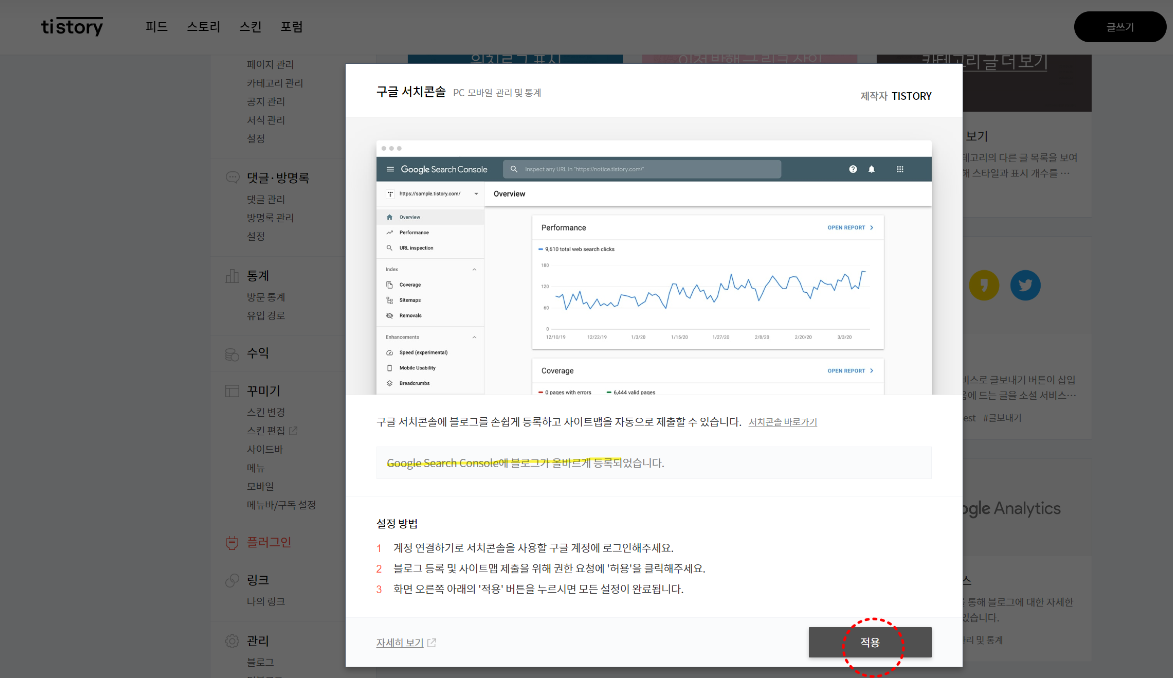Click the 통계 chart icon in sidebar
The height and width of the screenshot is (678, 1173).
(x=232, y=275)
